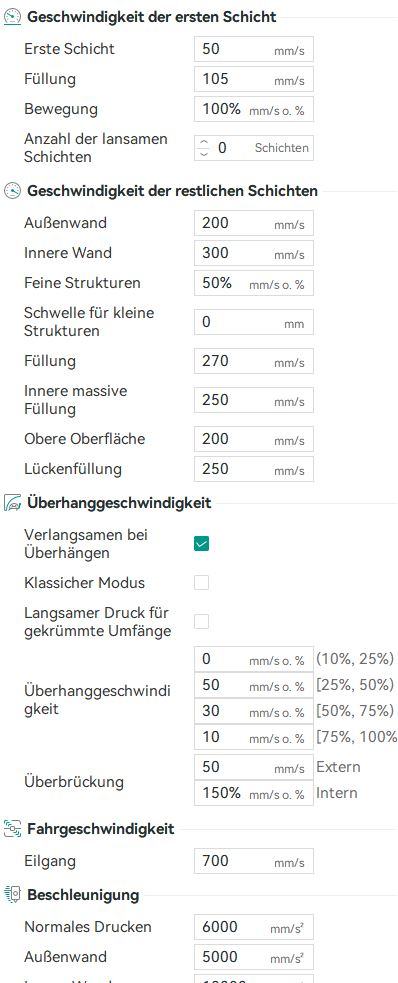
Task: Click the Extern Überbrückung speed field
Action: coord(254,767)
